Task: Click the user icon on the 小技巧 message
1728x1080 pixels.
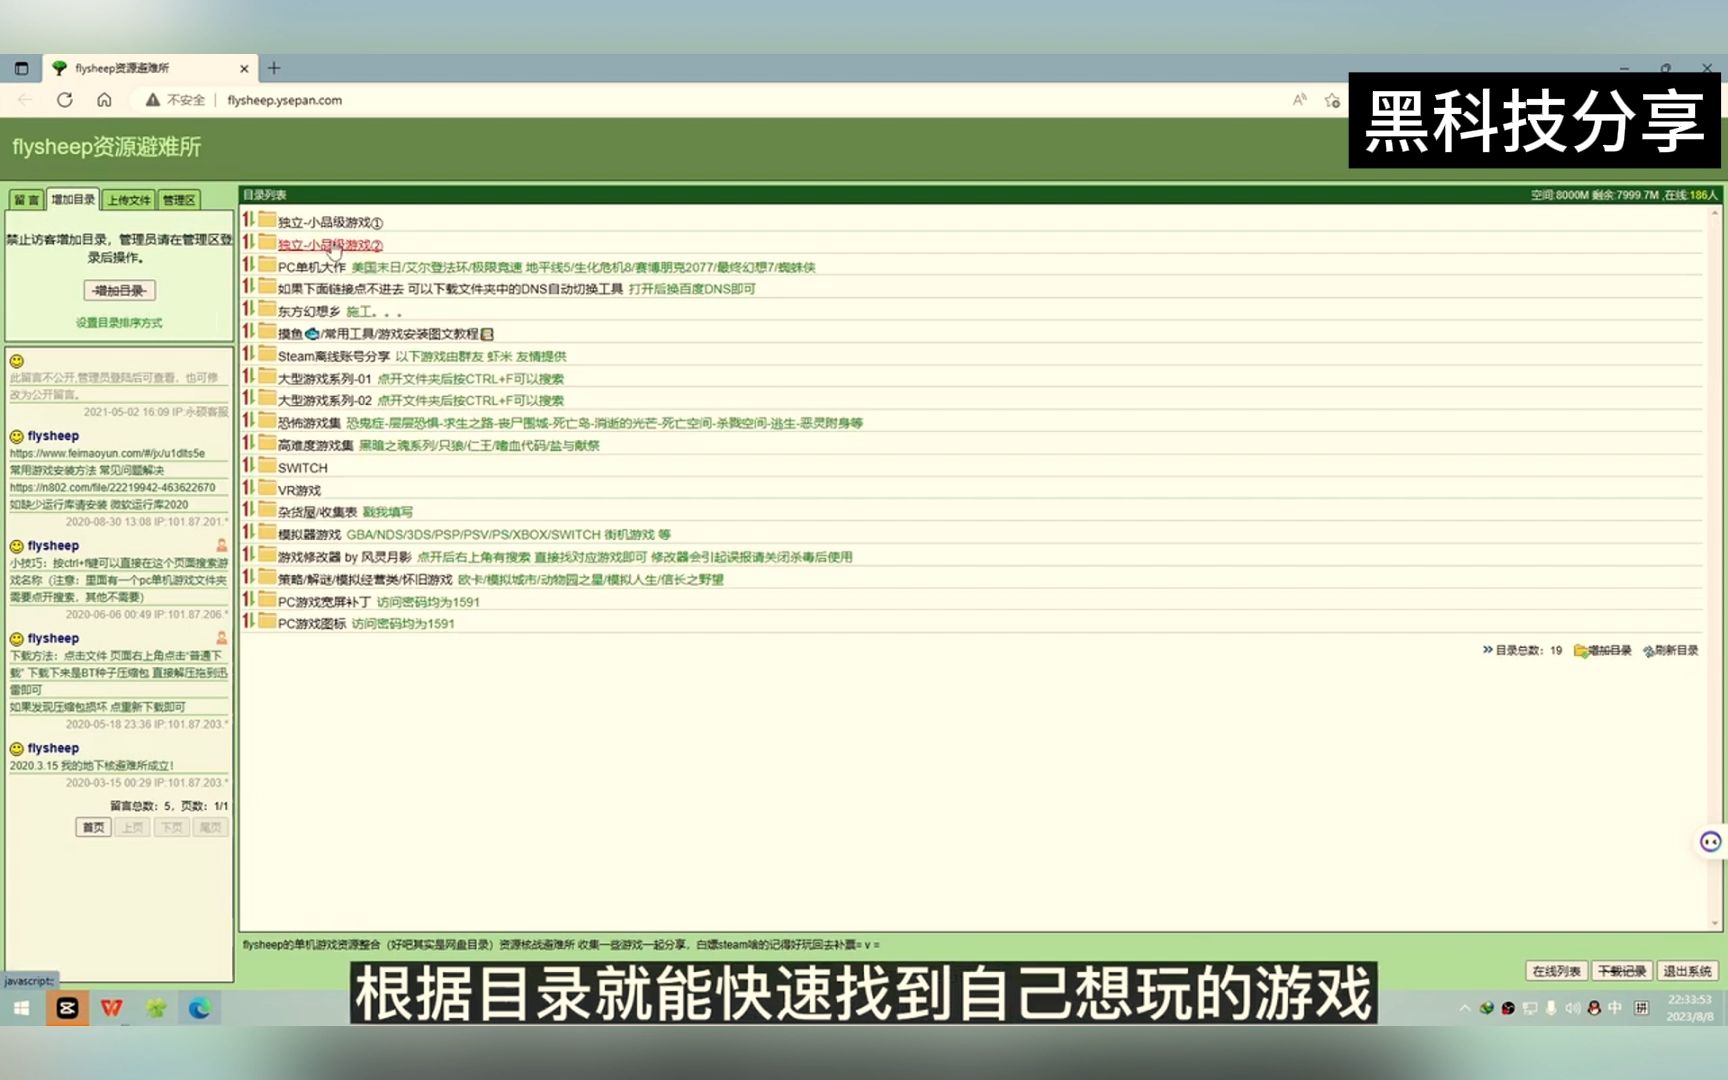Action: (x=221, y=546)
